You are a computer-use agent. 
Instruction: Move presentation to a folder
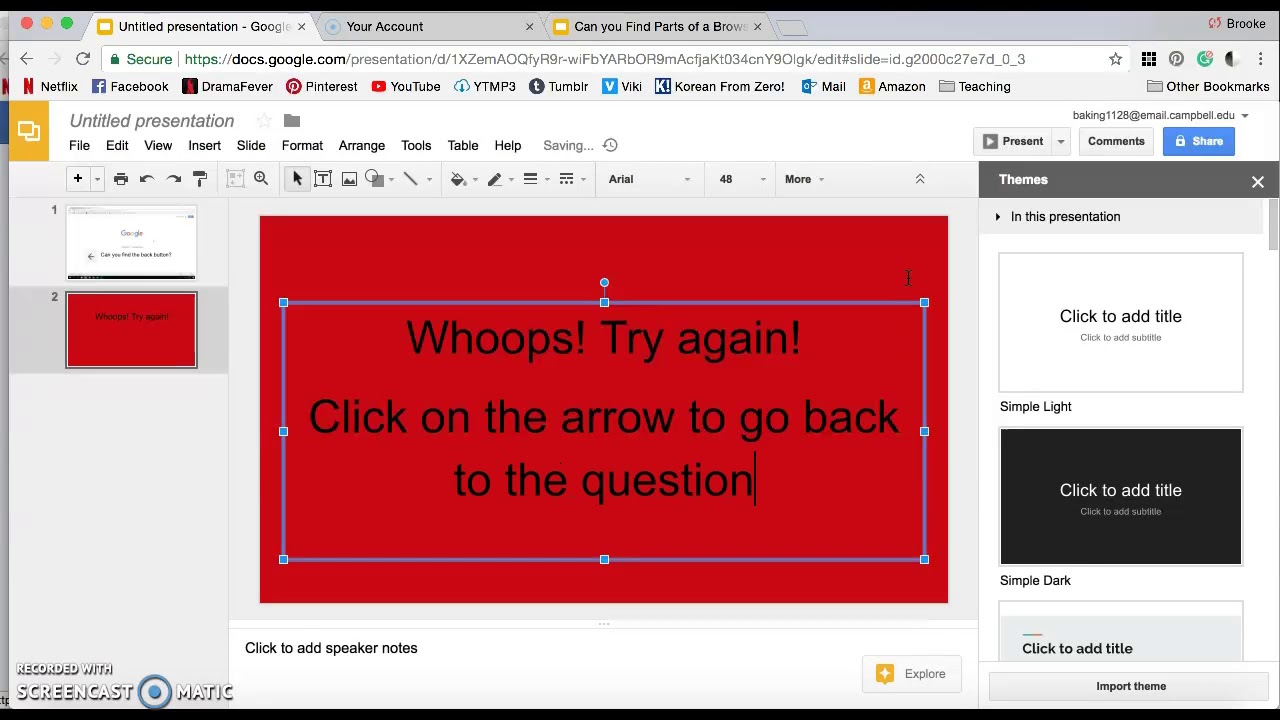pos(292,121)
